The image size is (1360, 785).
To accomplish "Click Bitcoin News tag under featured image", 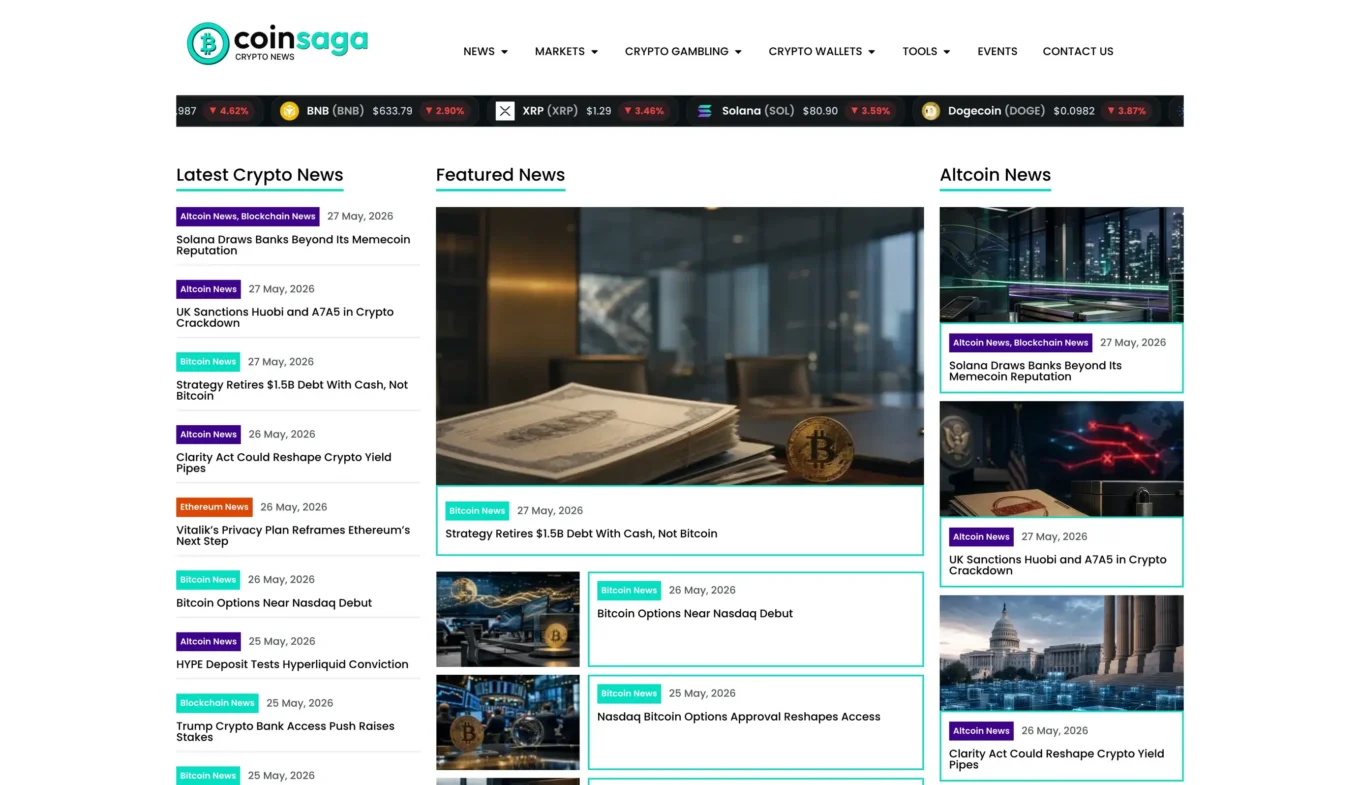I will [477, 511].
